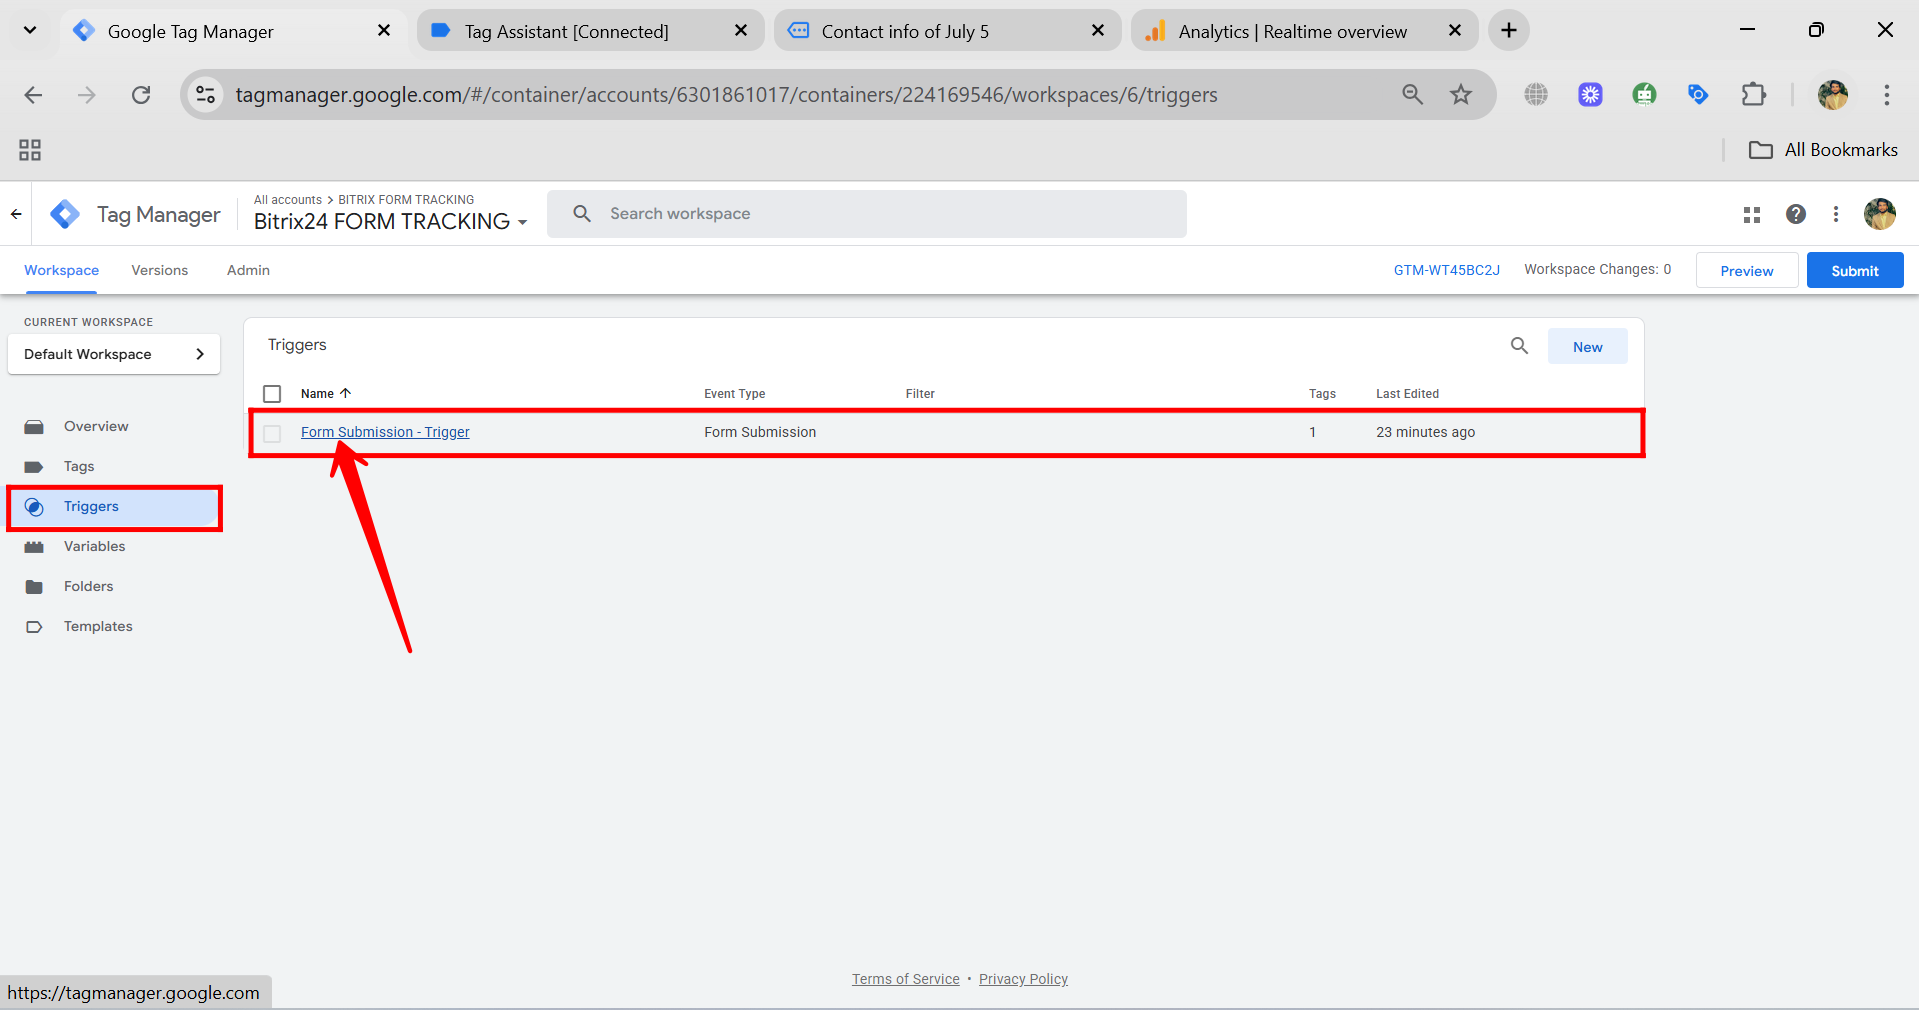Expand the Default Workspace selector
The height and width of the screenshot is (1010, 1919).
(x=114, y=354)
